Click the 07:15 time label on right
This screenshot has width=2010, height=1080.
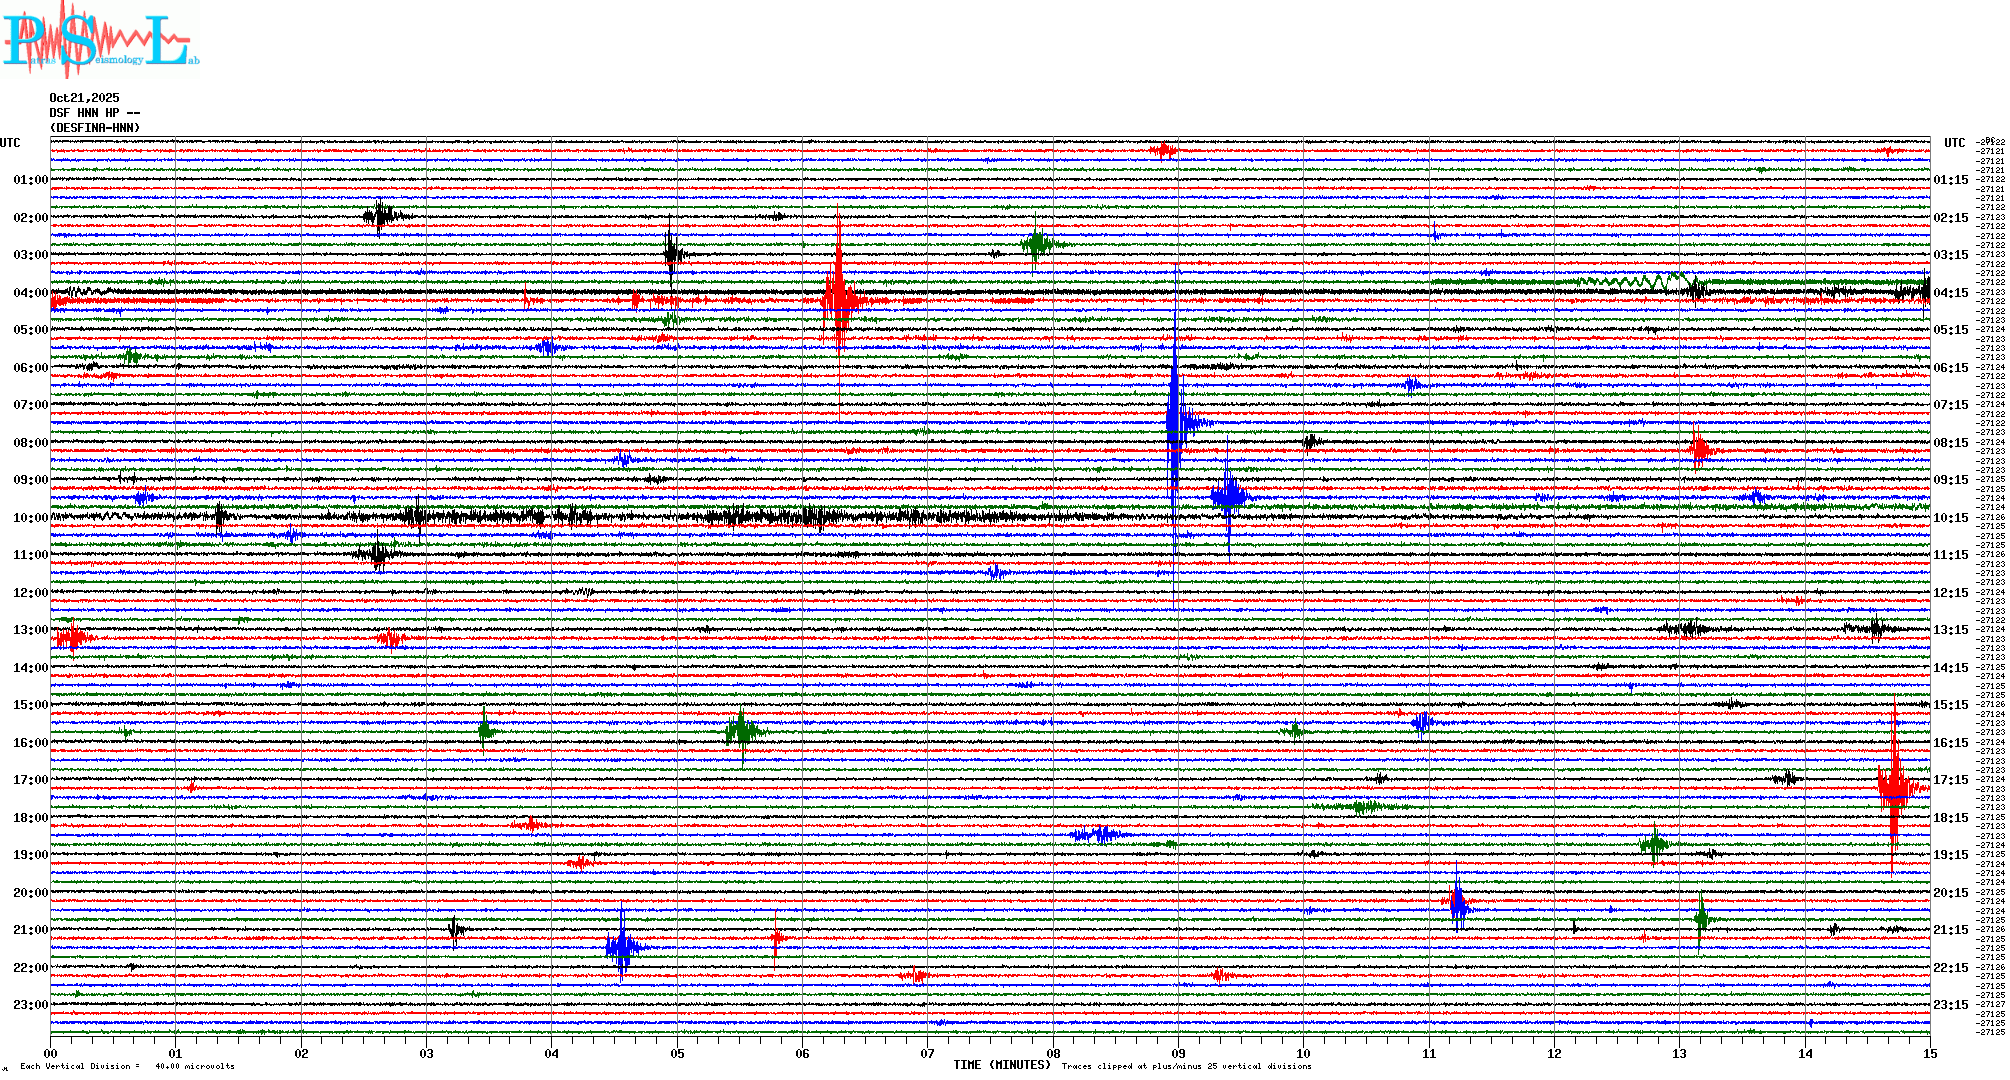coord(1950,405)
